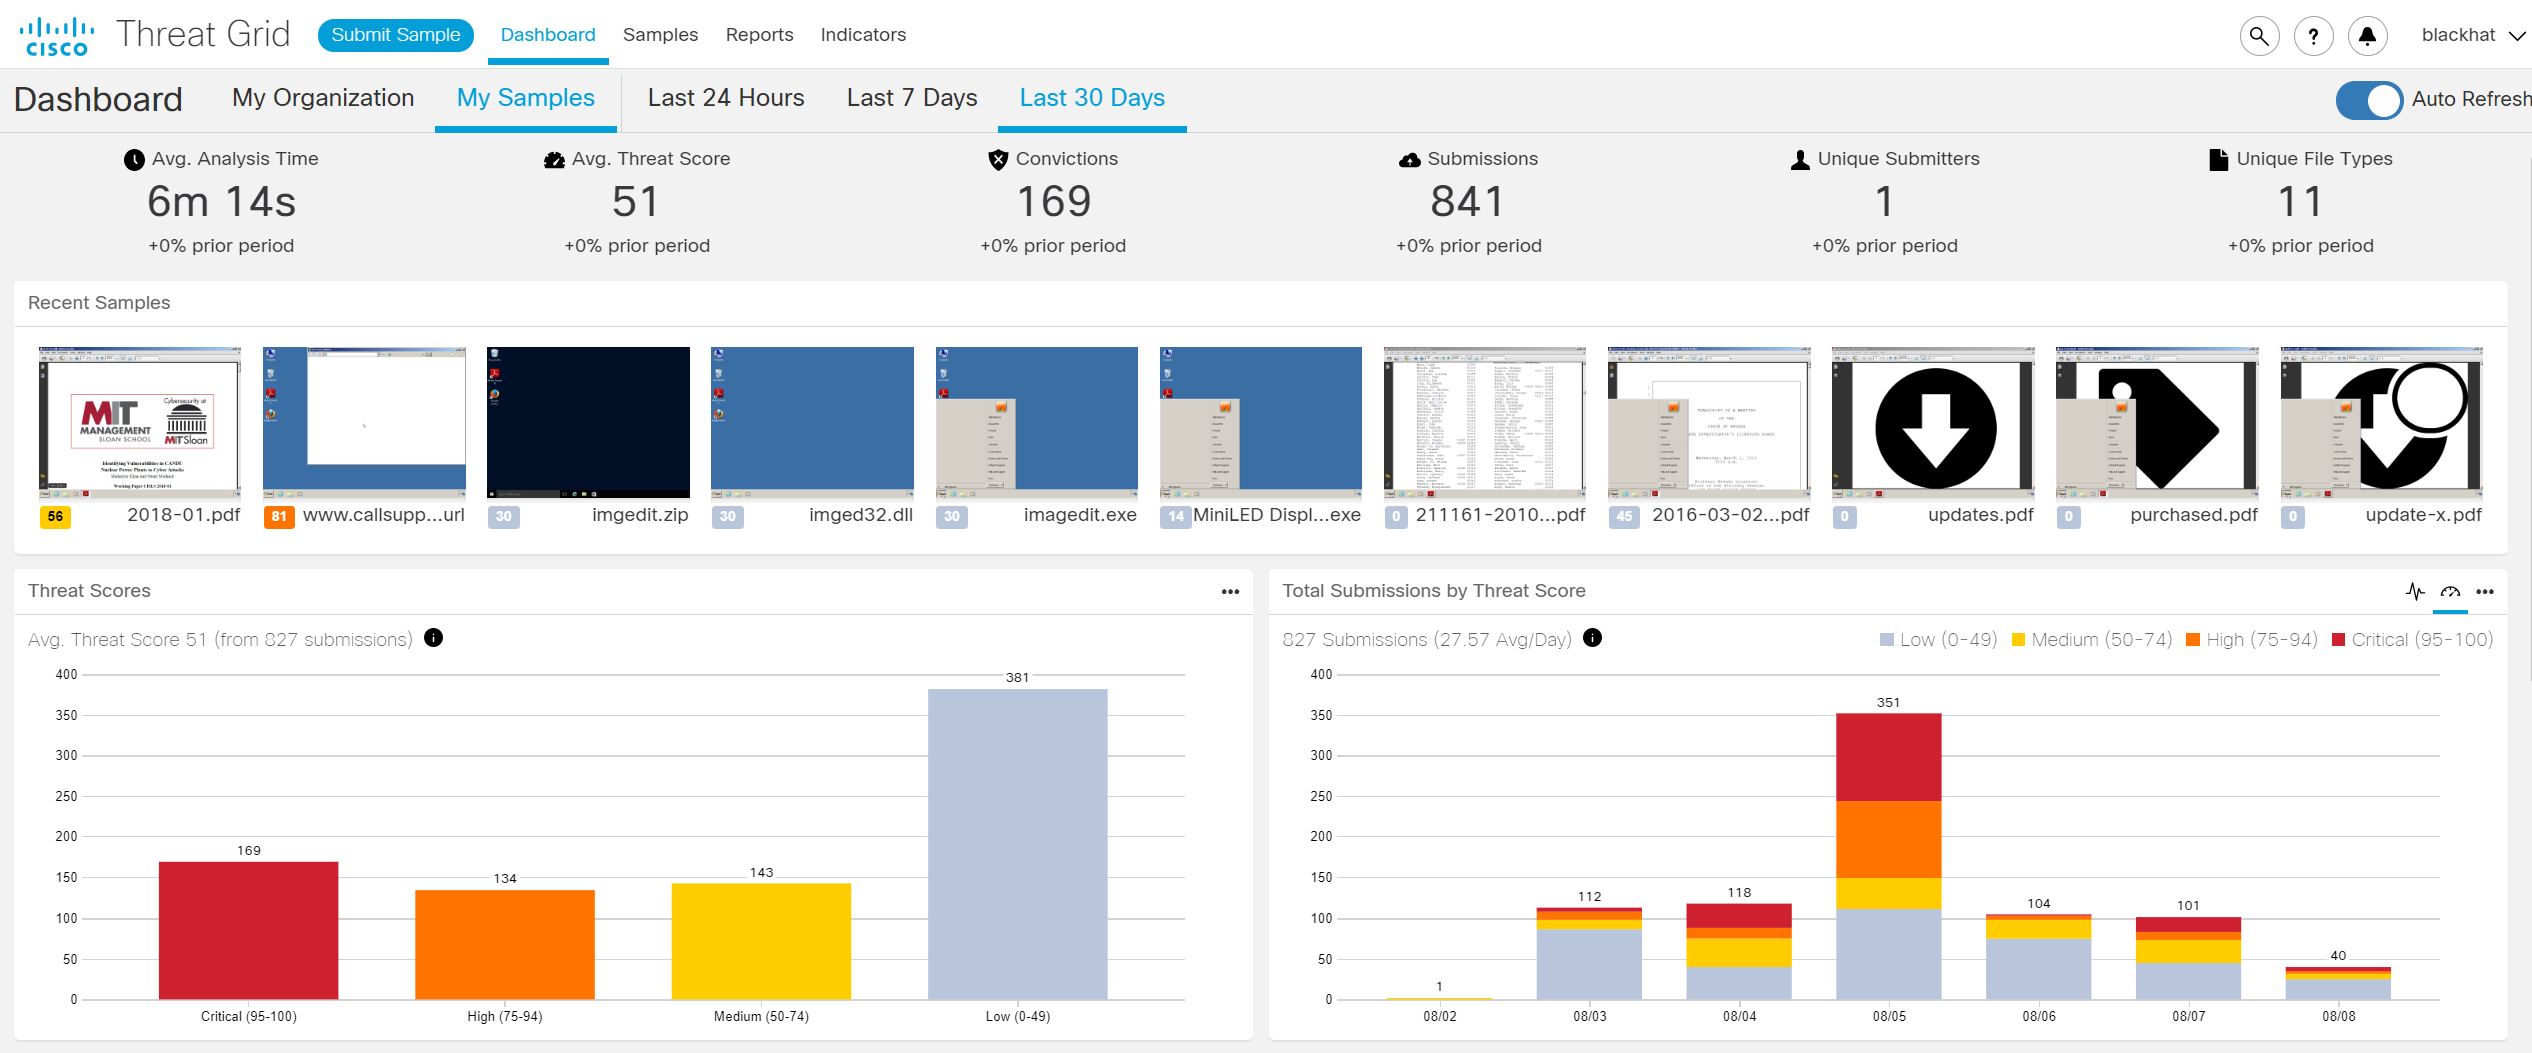Click the Submit Sample button
The width and height of the screenshot is (2532, 1053).
(395, 35)
